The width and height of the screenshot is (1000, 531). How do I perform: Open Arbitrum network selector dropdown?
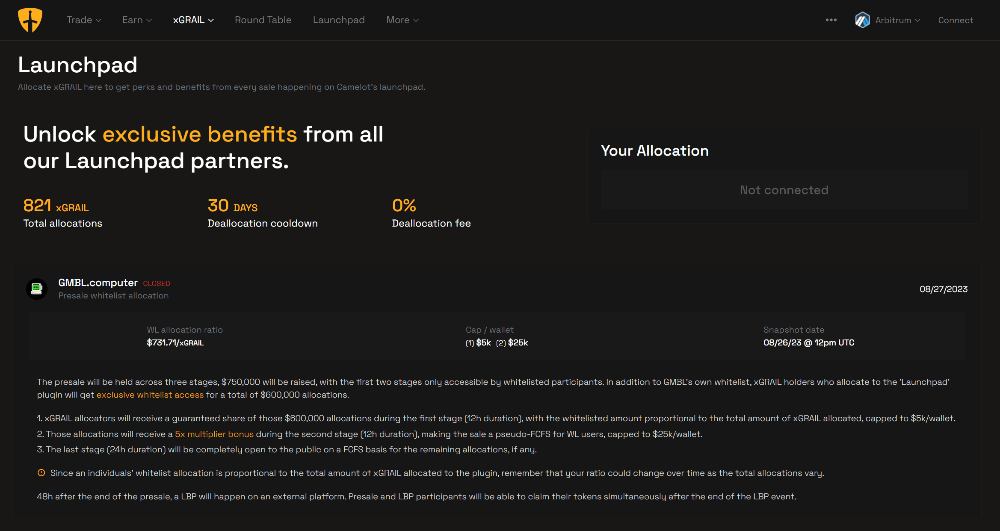click(888, 20)
